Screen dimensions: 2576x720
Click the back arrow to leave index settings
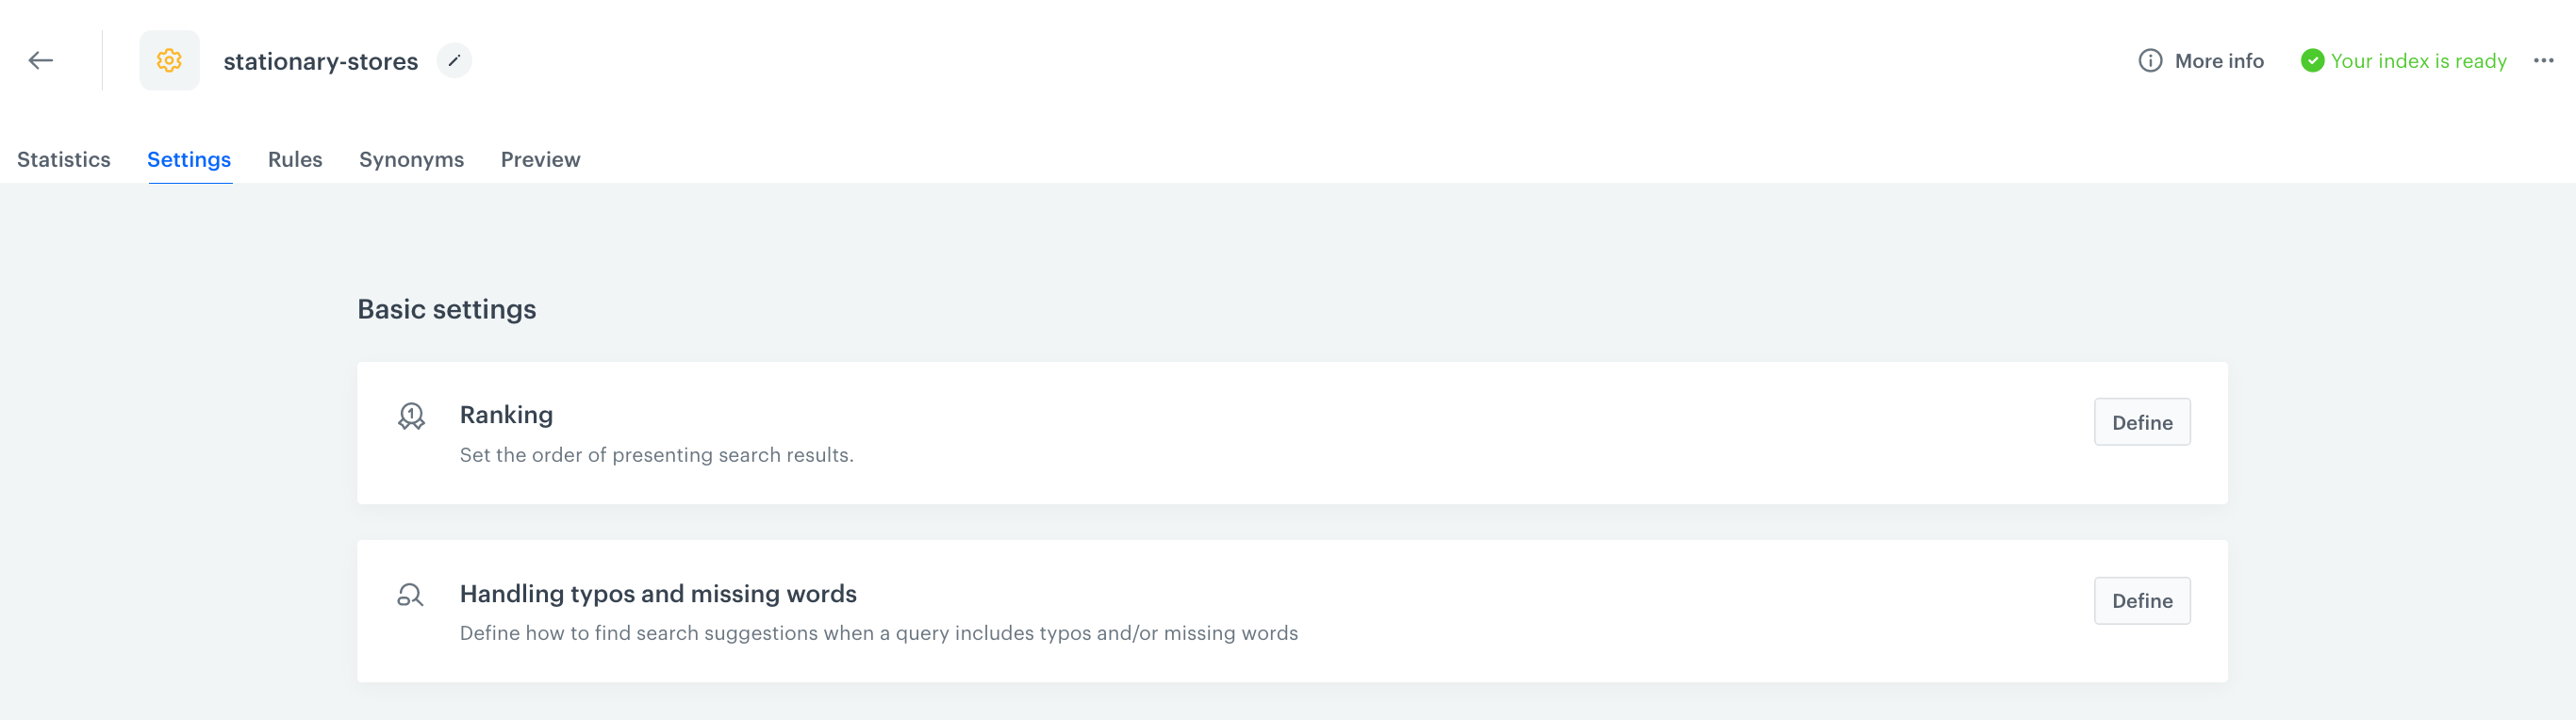coord(40,60)
